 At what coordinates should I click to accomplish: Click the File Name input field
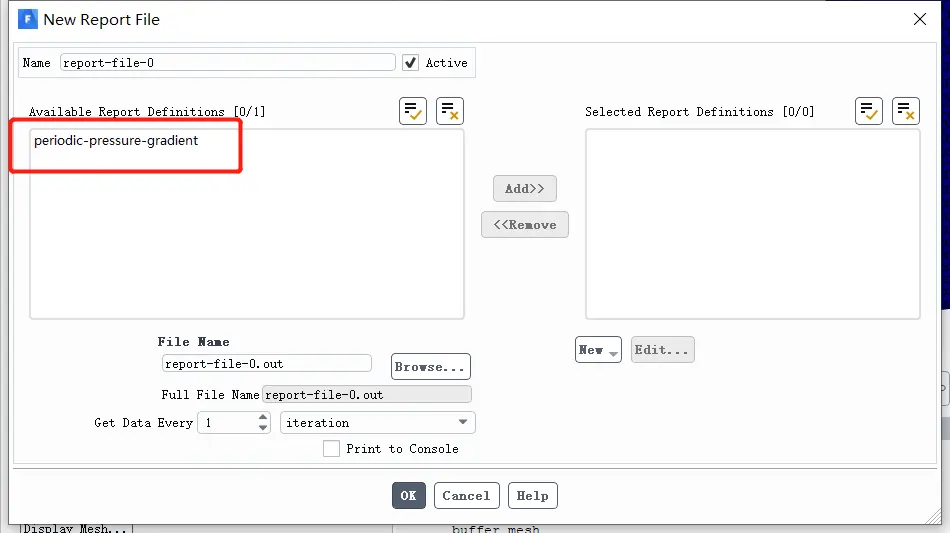tap(267, 363)
